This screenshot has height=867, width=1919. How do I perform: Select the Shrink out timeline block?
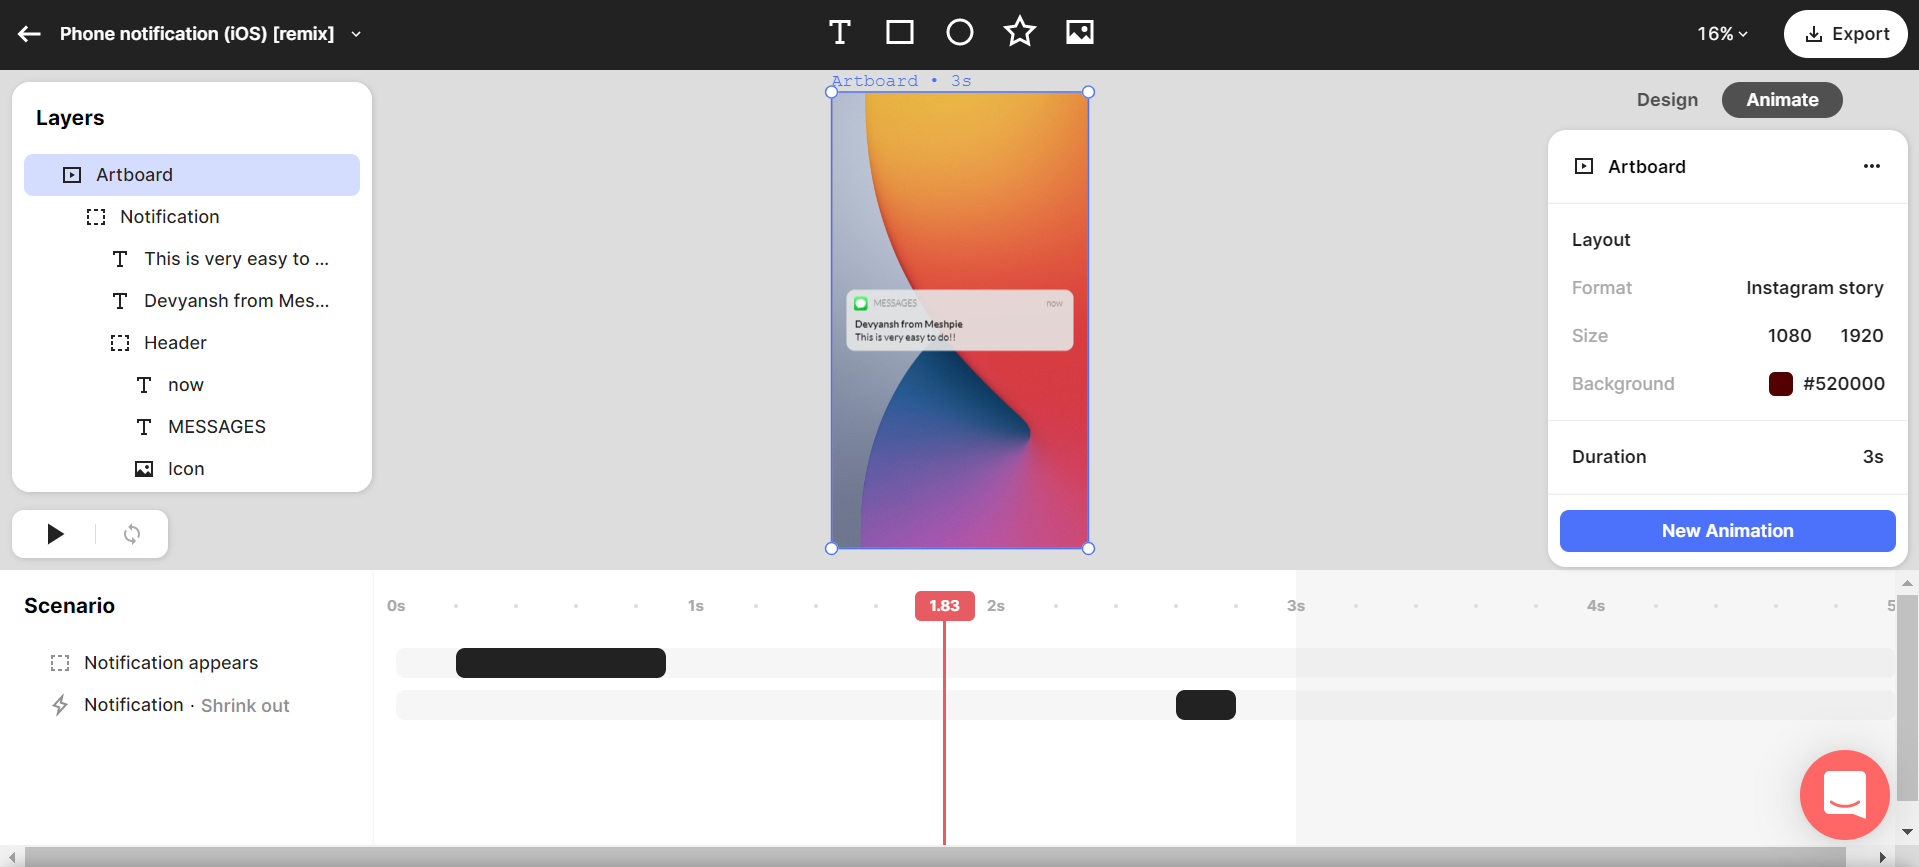coord(1206,705)
